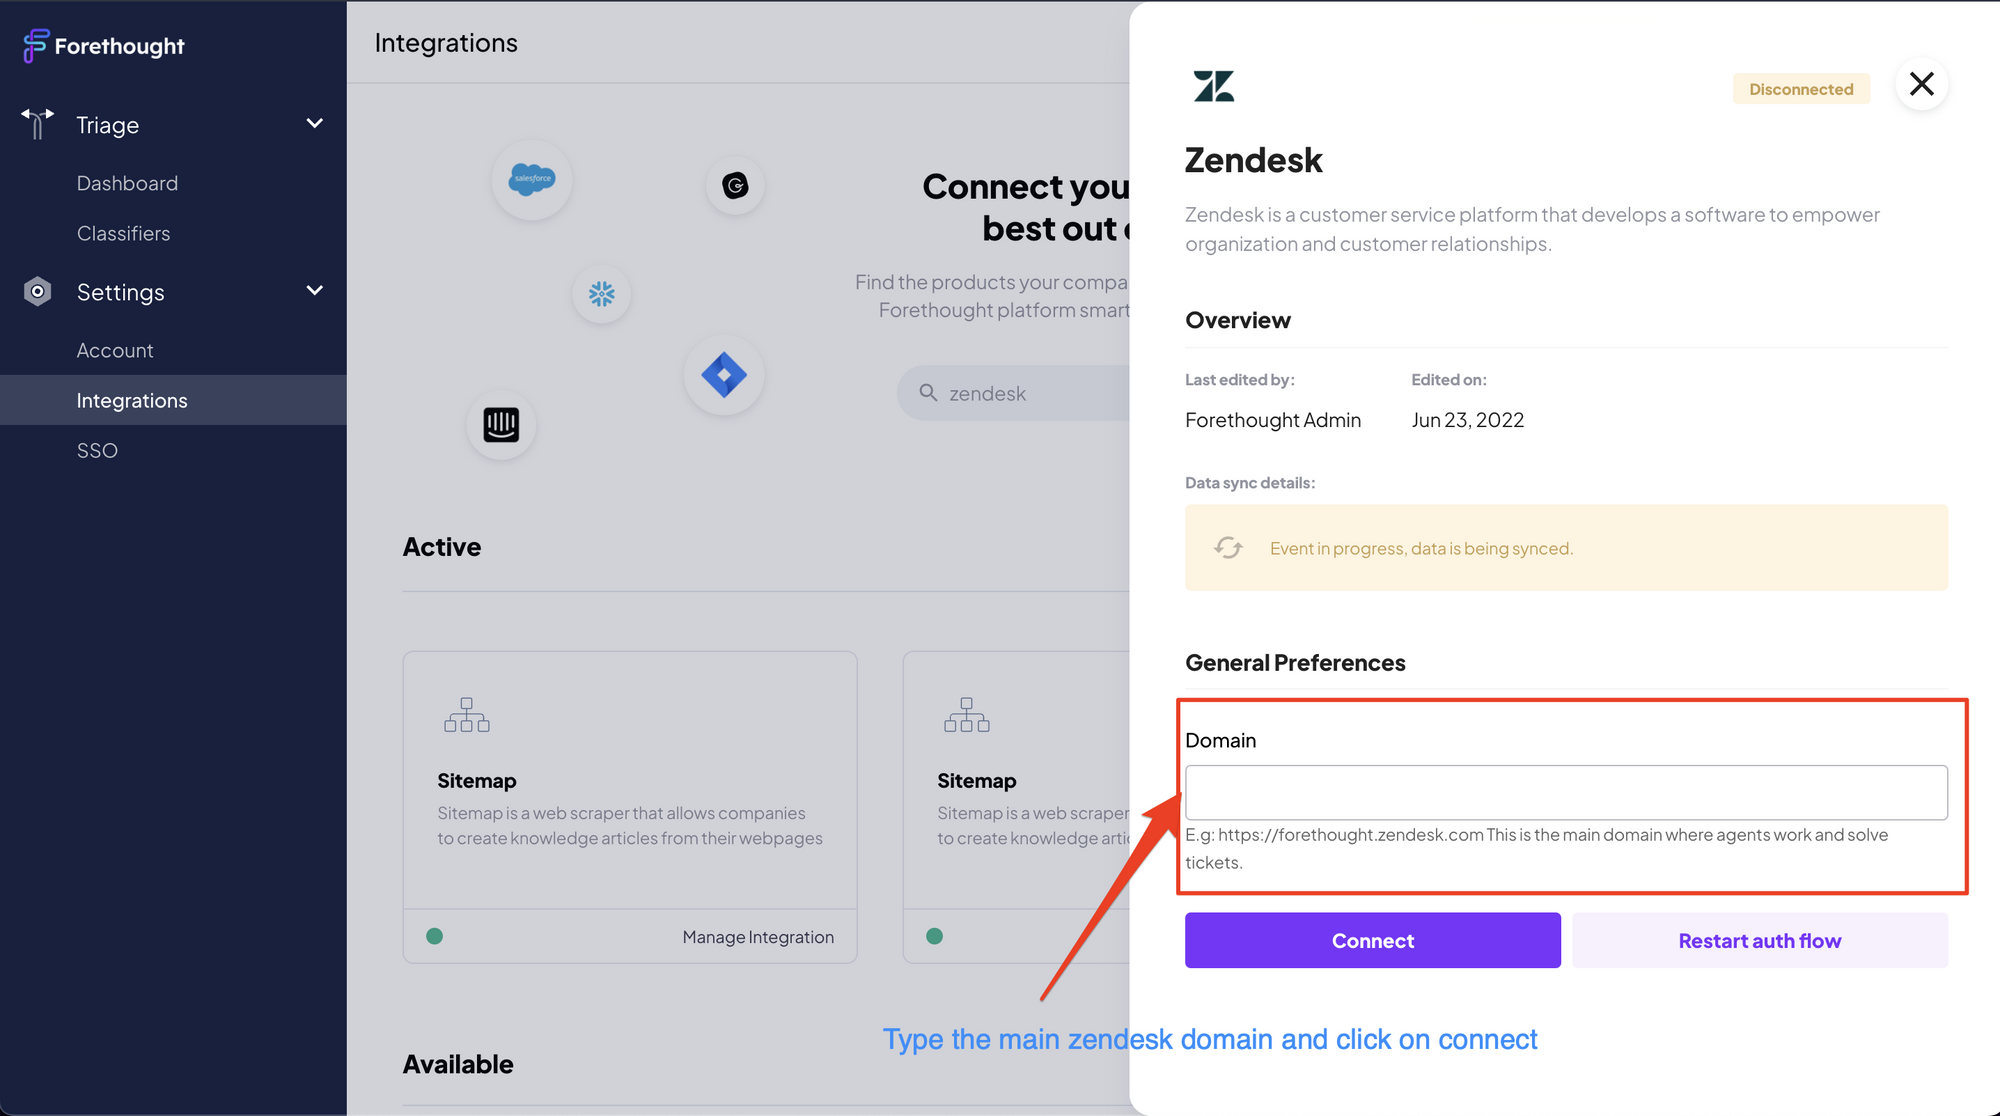Click the Zendesk logo in panel
The width and height of the screenshot is (2000, 1116).
pyautogui.click(x=1214, y=86)
